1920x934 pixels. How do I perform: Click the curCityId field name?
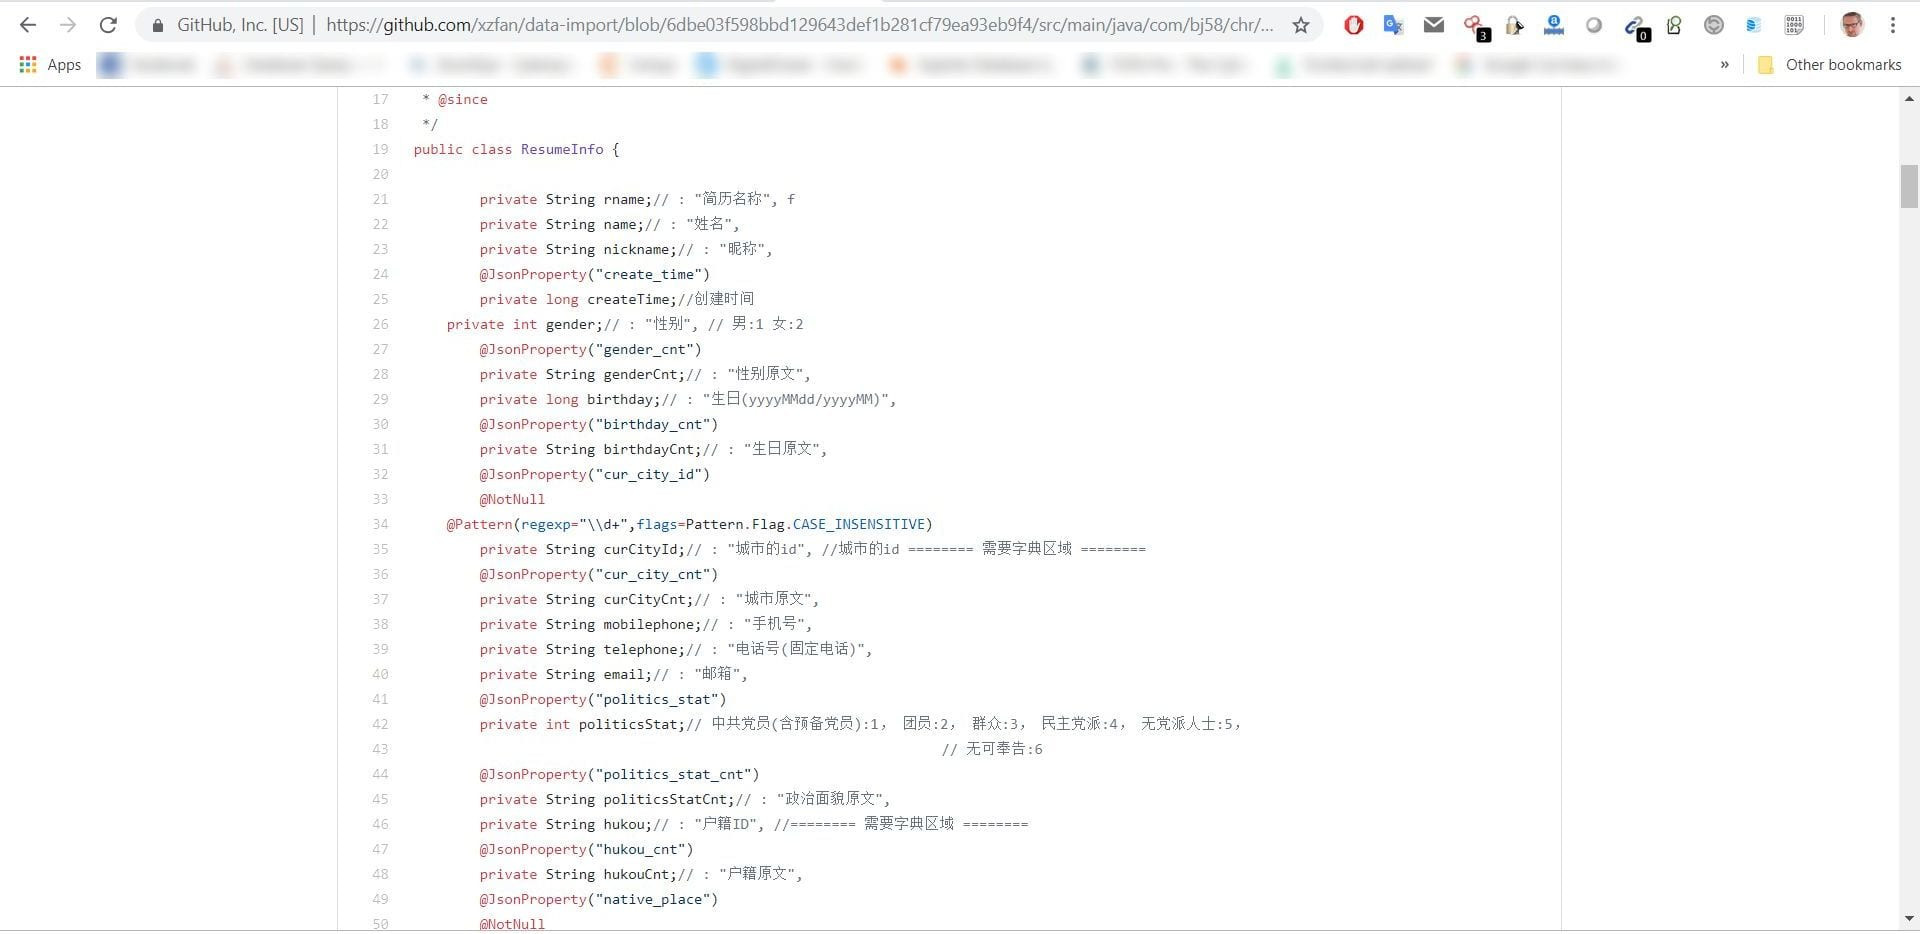click(640, 549)
